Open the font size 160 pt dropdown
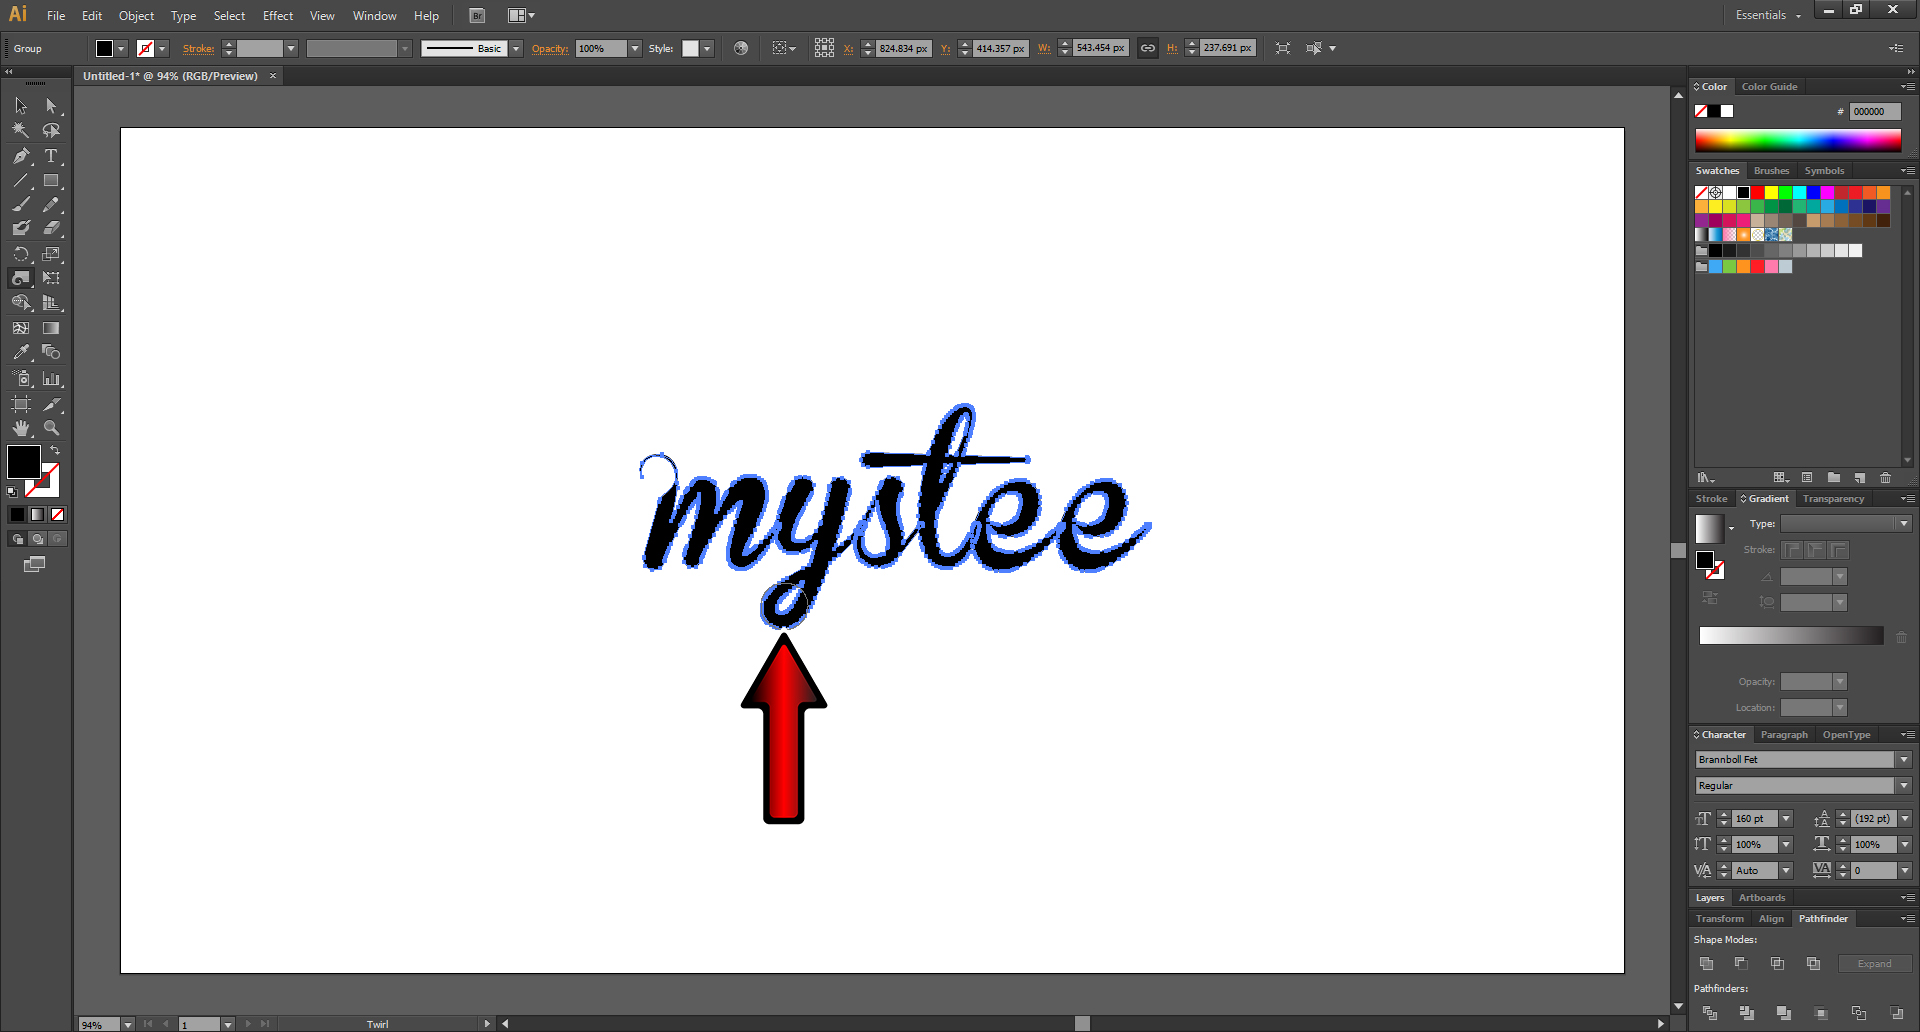 coord(1786,819)
